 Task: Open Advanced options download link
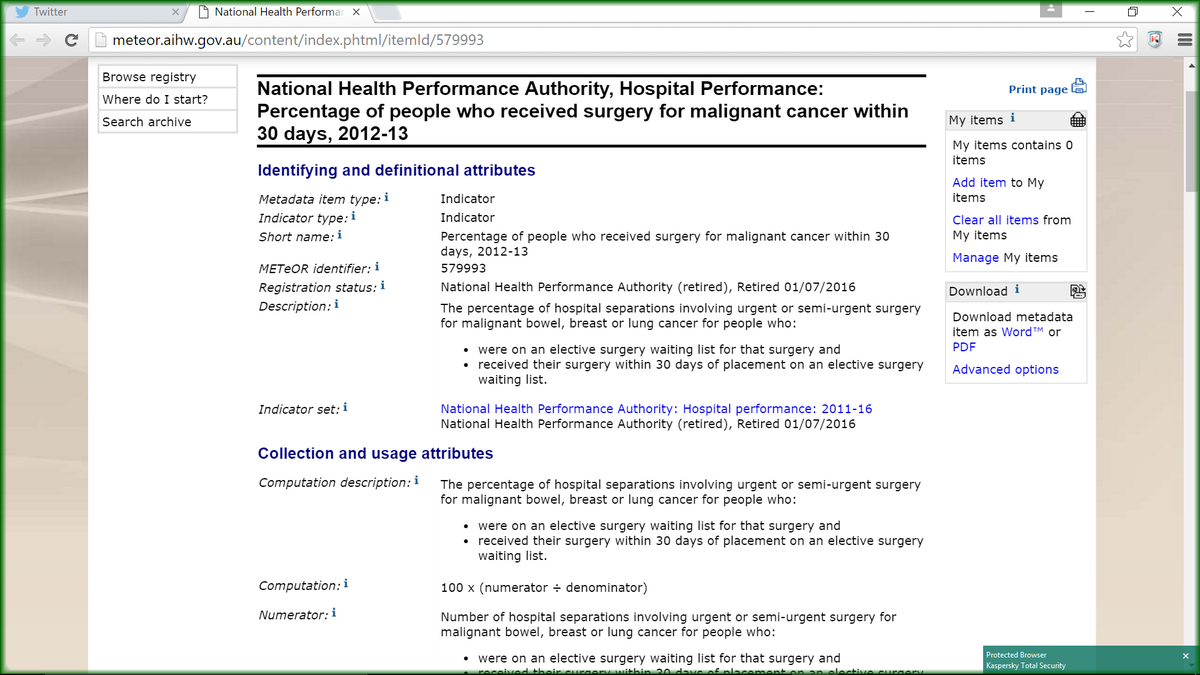[x=1005, y=369]
